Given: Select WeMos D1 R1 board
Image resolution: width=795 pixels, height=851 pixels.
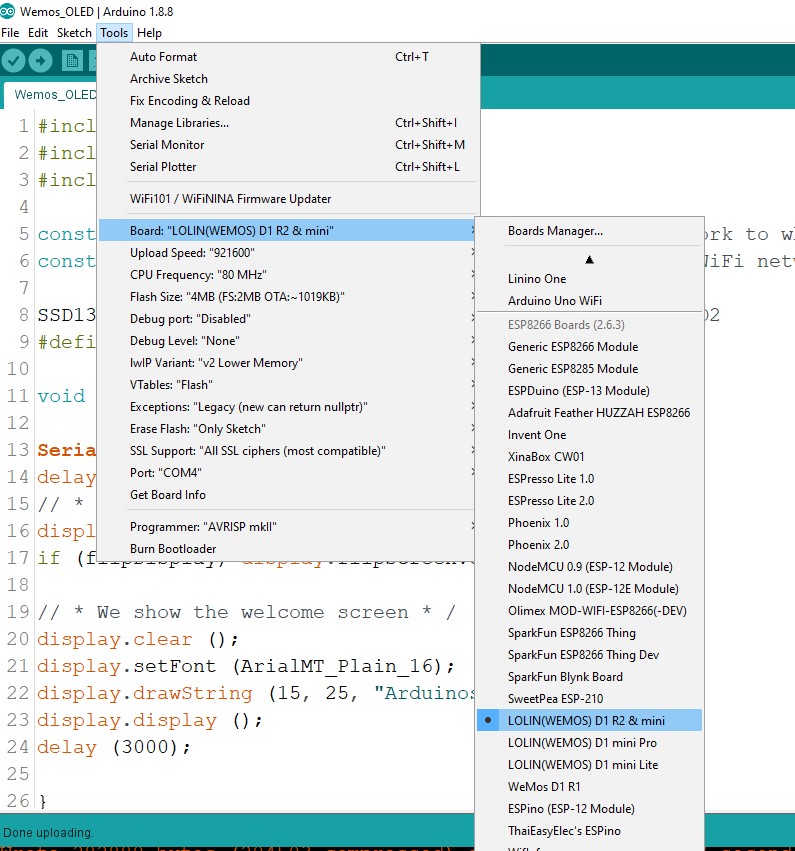Looking at the screenshot, I should (589, 786).
